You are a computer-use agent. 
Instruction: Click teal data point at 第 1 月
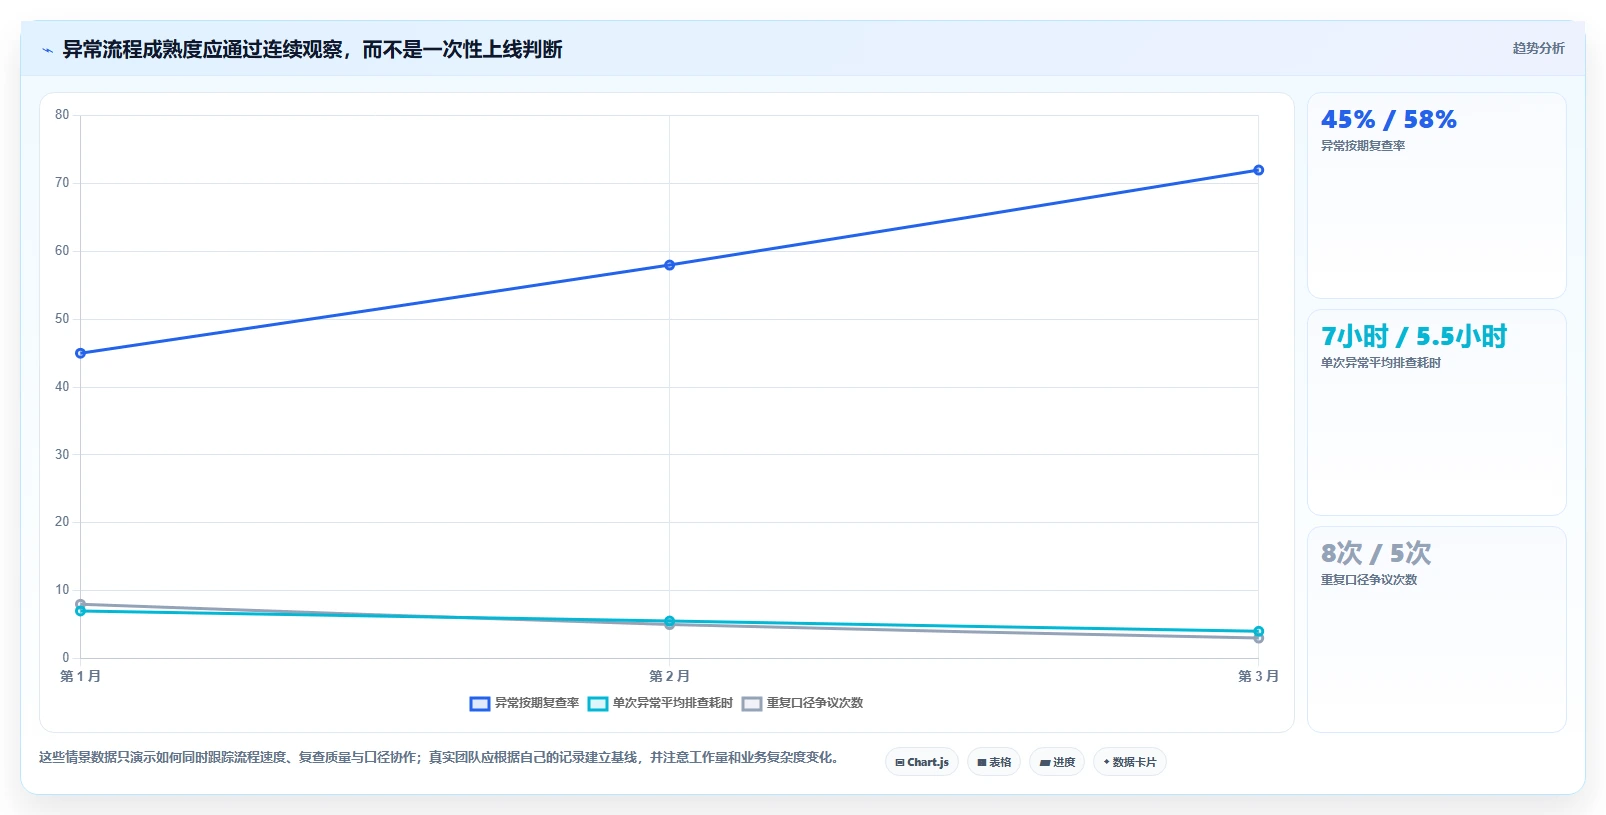click(x=80, y=611)
